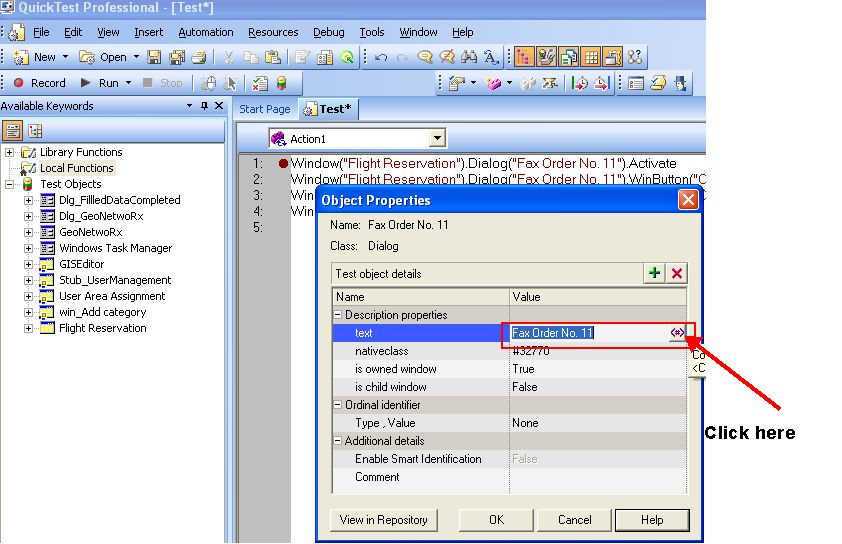The width and height of the screenshot is (842, 544).
Task: Select Windows Task Manager tree item
Action: 115,248
